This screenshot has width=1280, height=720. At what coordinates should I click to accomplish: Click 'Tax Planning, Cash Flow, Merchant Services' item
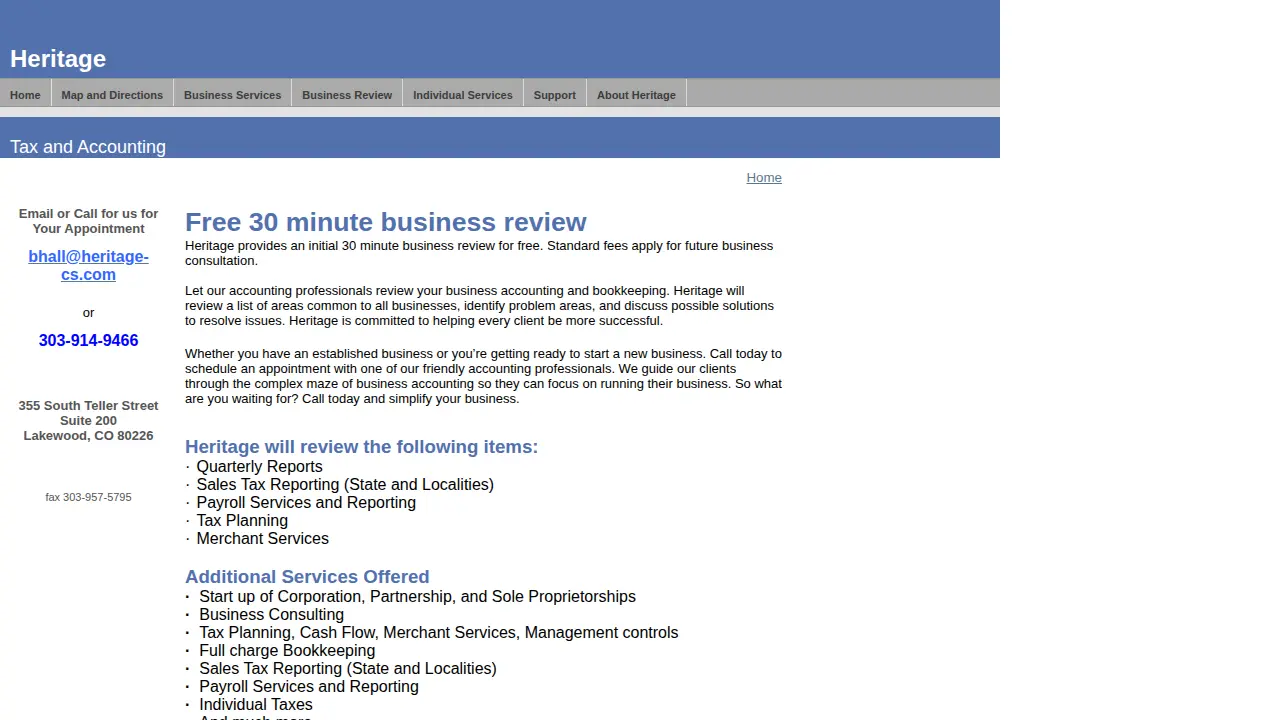coord(438,633)
